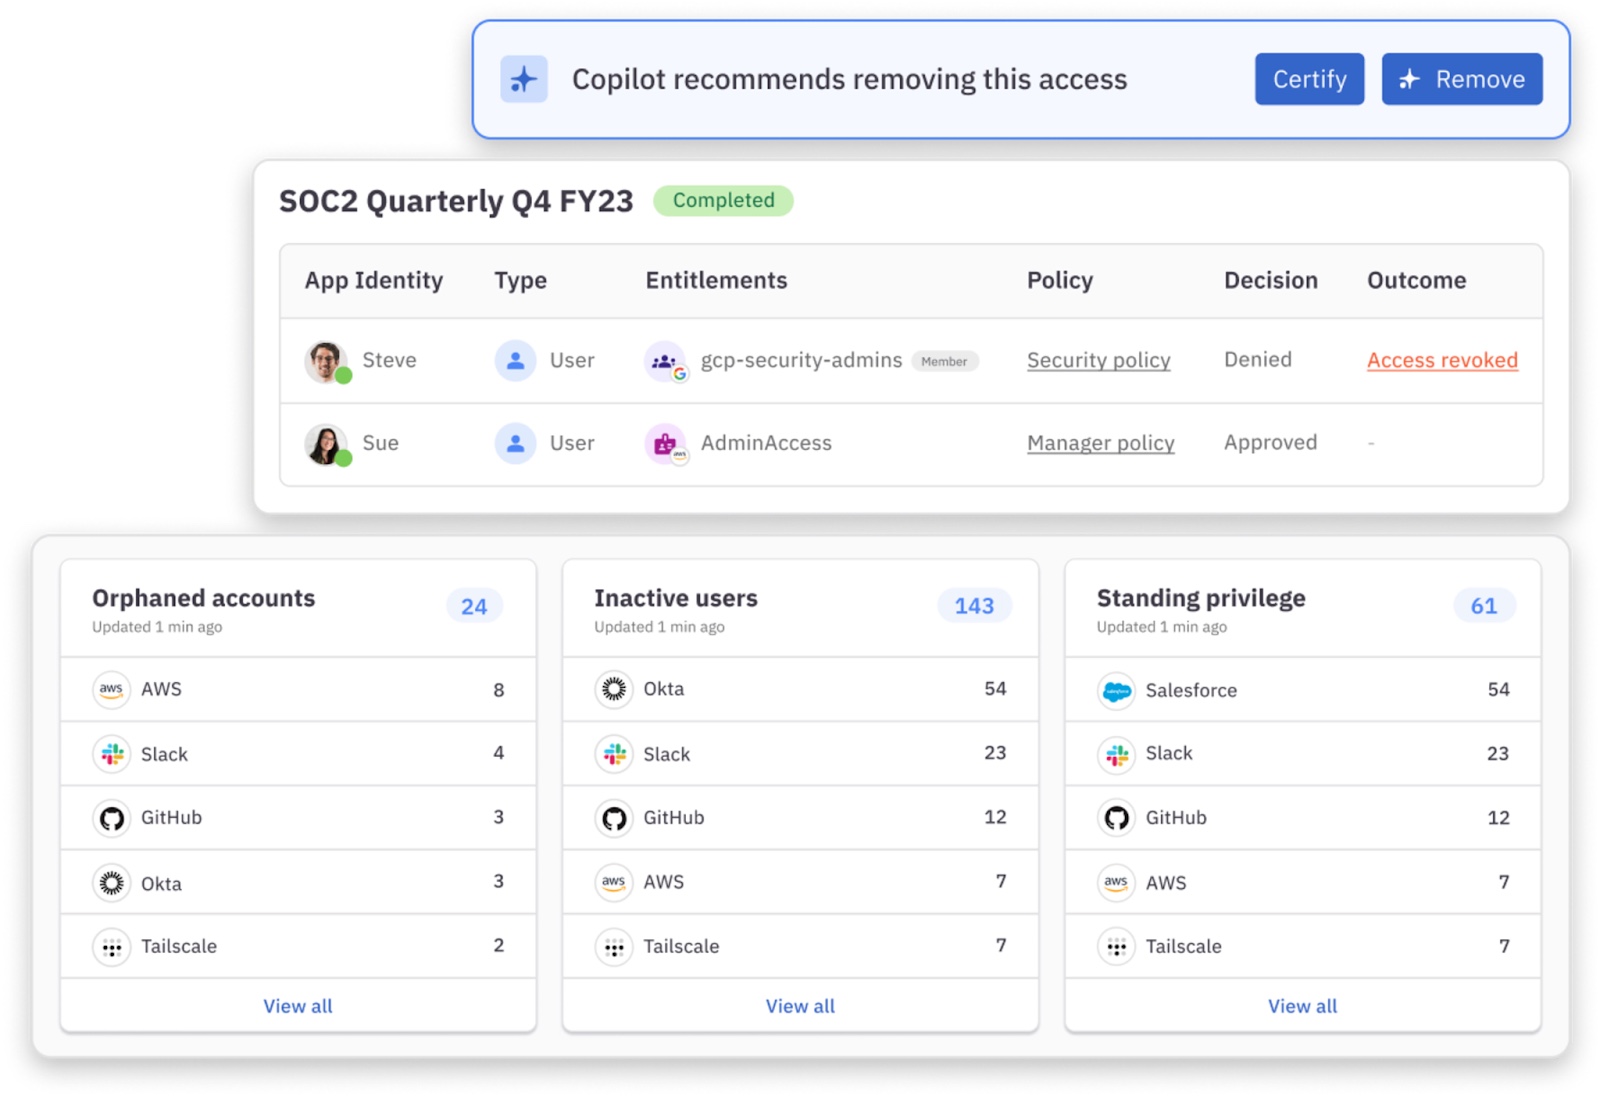
Task: Click the gcp-security-admins group icon
Action: (665, 361)
